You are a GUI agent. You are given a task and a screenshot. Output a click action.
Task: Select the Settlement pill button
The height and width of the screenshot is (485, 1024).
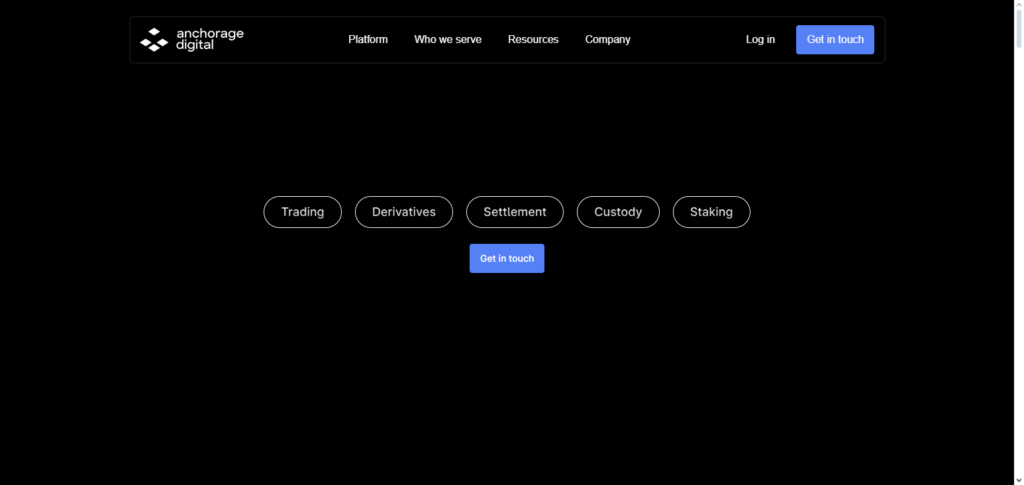[x=514, y=212]
